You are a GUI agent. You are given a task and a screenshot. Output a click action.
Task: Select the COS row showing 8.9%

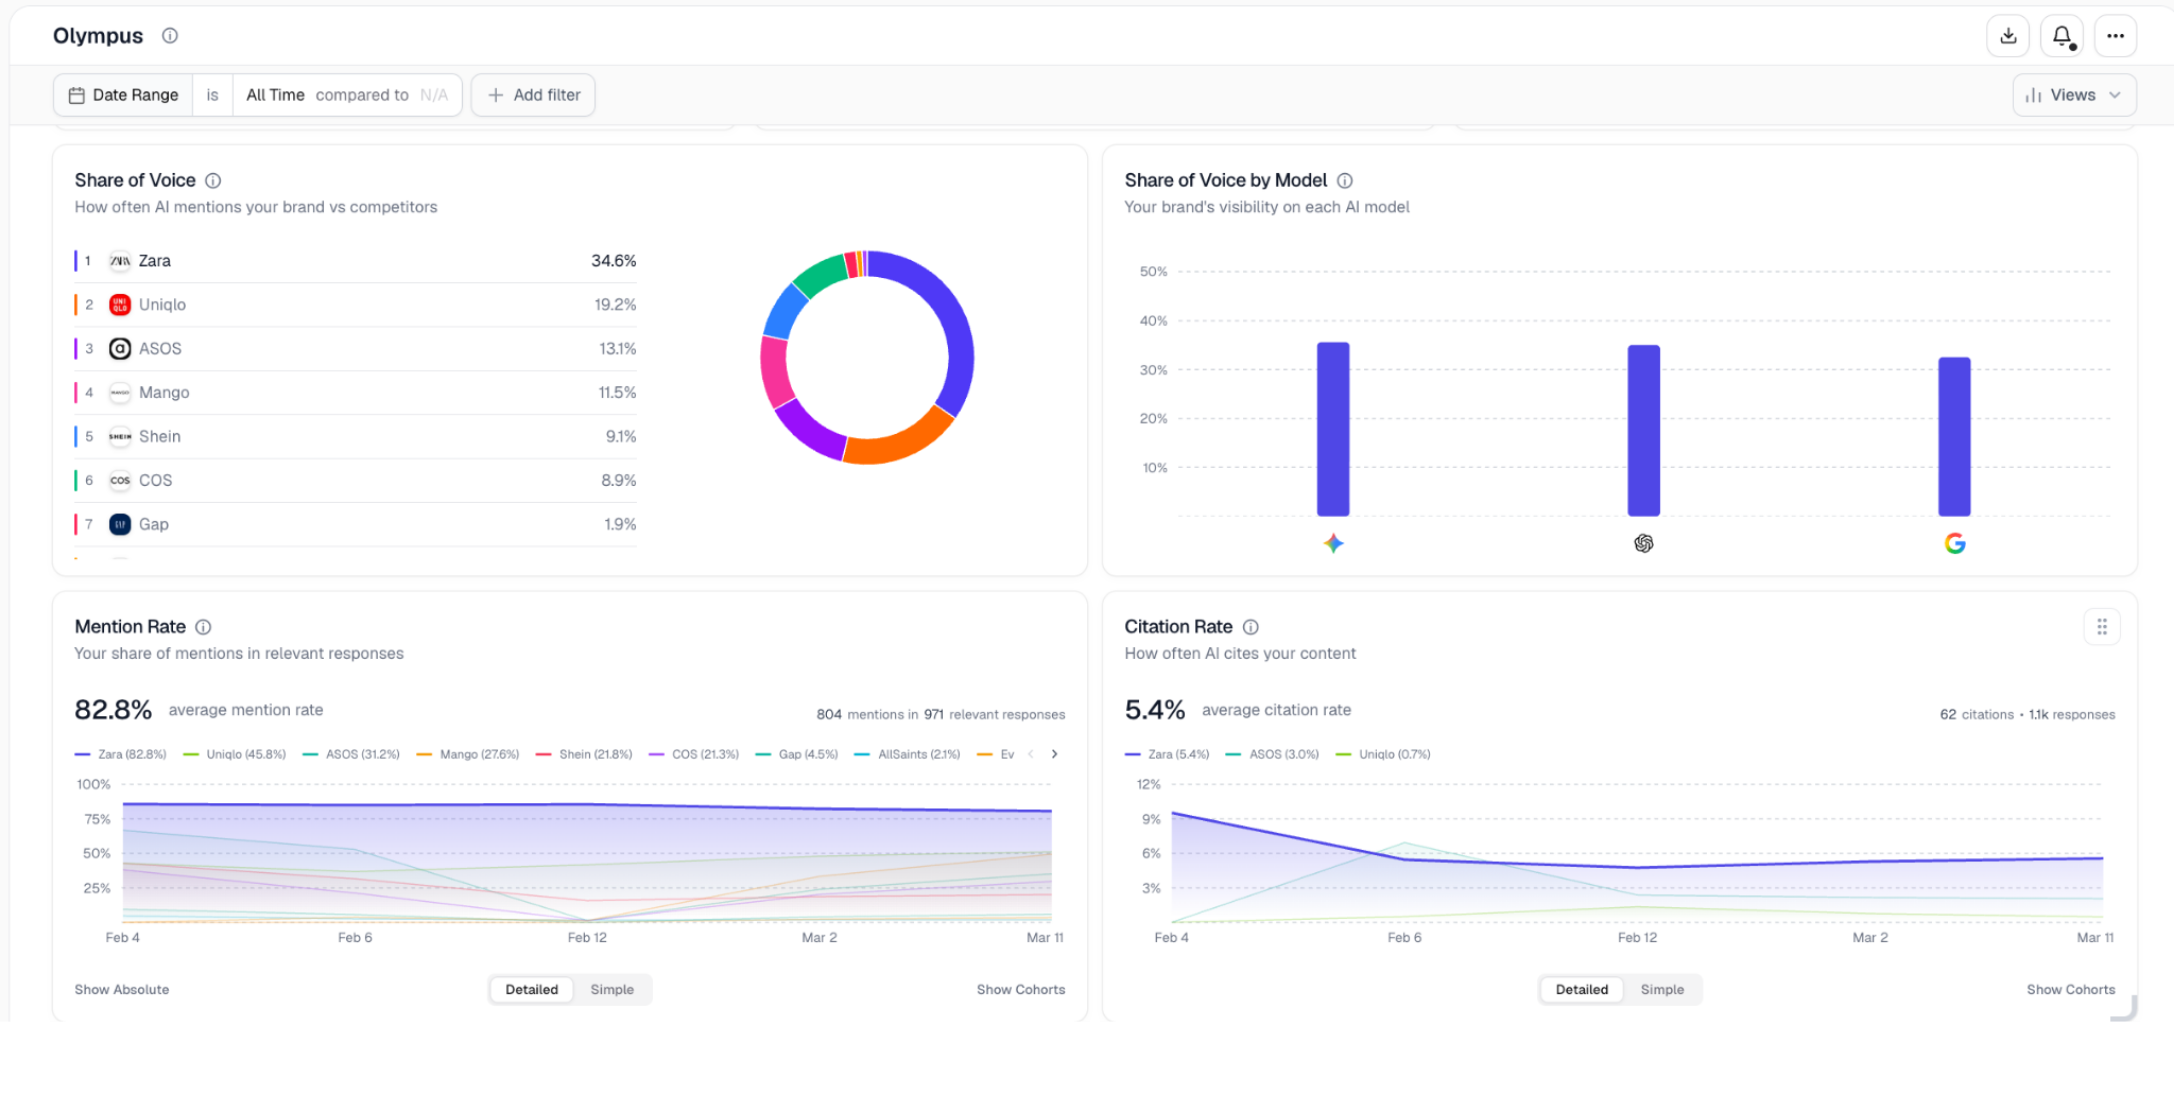coord(356,481)
